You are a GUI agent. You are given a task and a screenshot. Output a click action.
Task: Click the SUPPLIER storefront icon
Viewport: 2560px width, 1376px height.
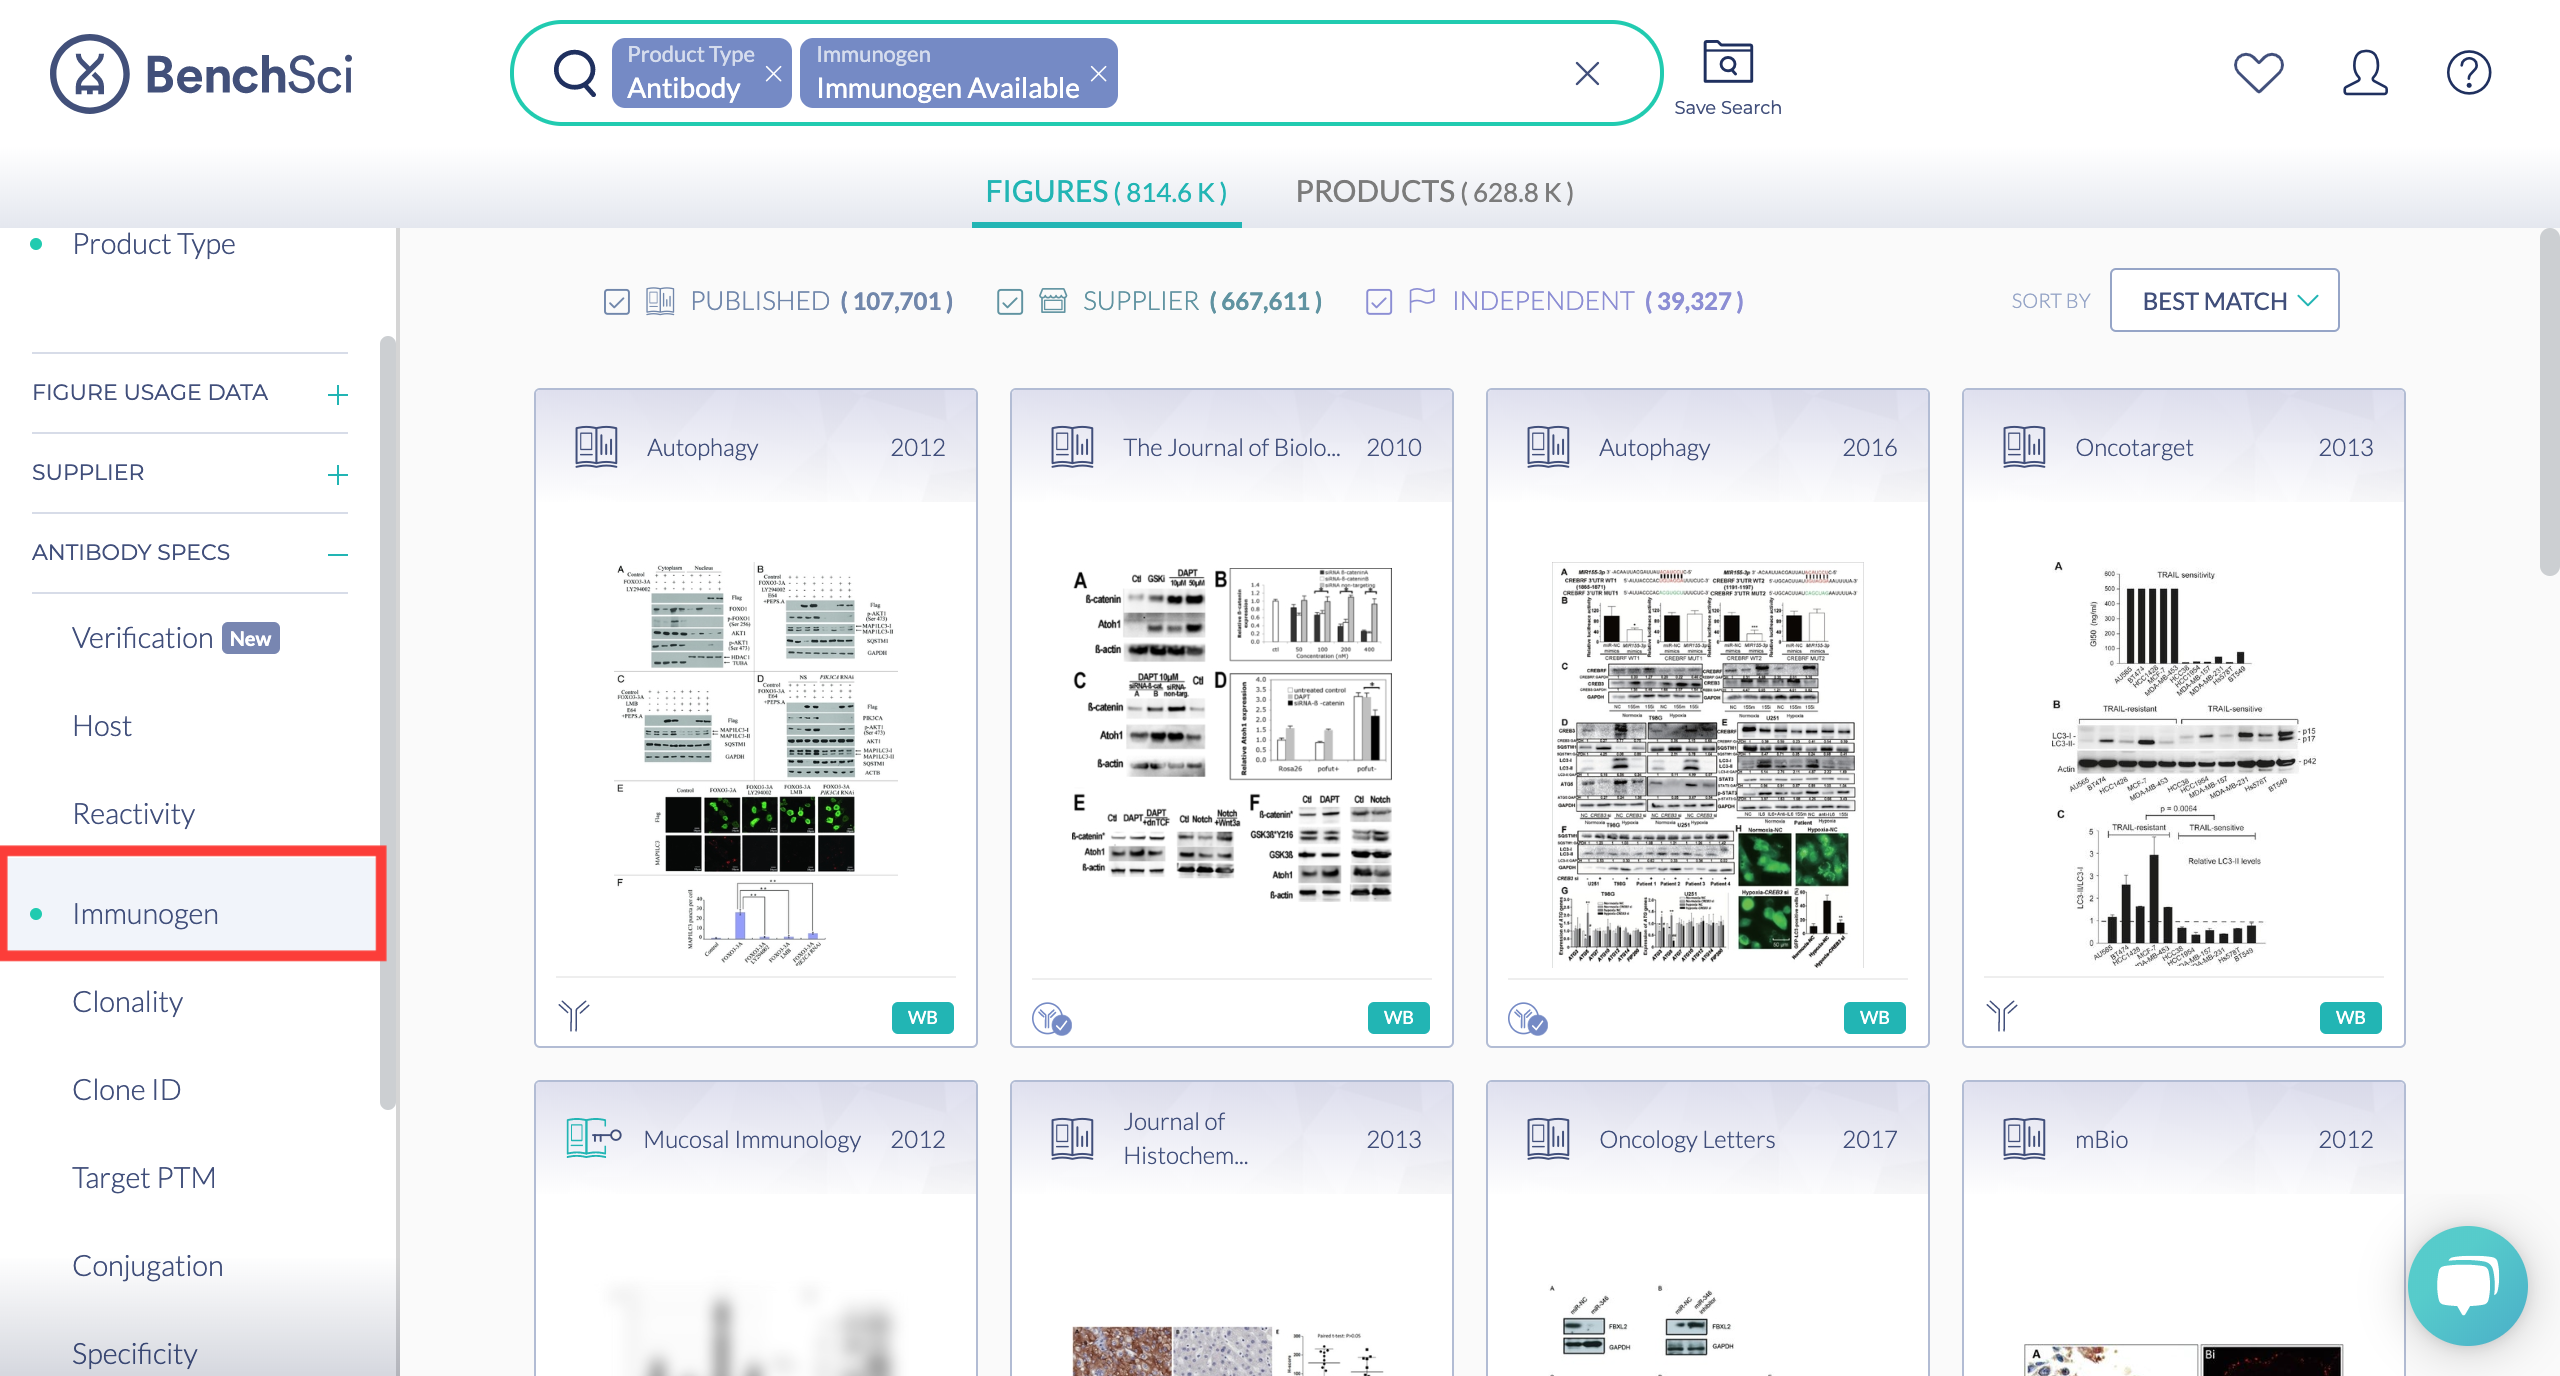[x=1053, y=300]
